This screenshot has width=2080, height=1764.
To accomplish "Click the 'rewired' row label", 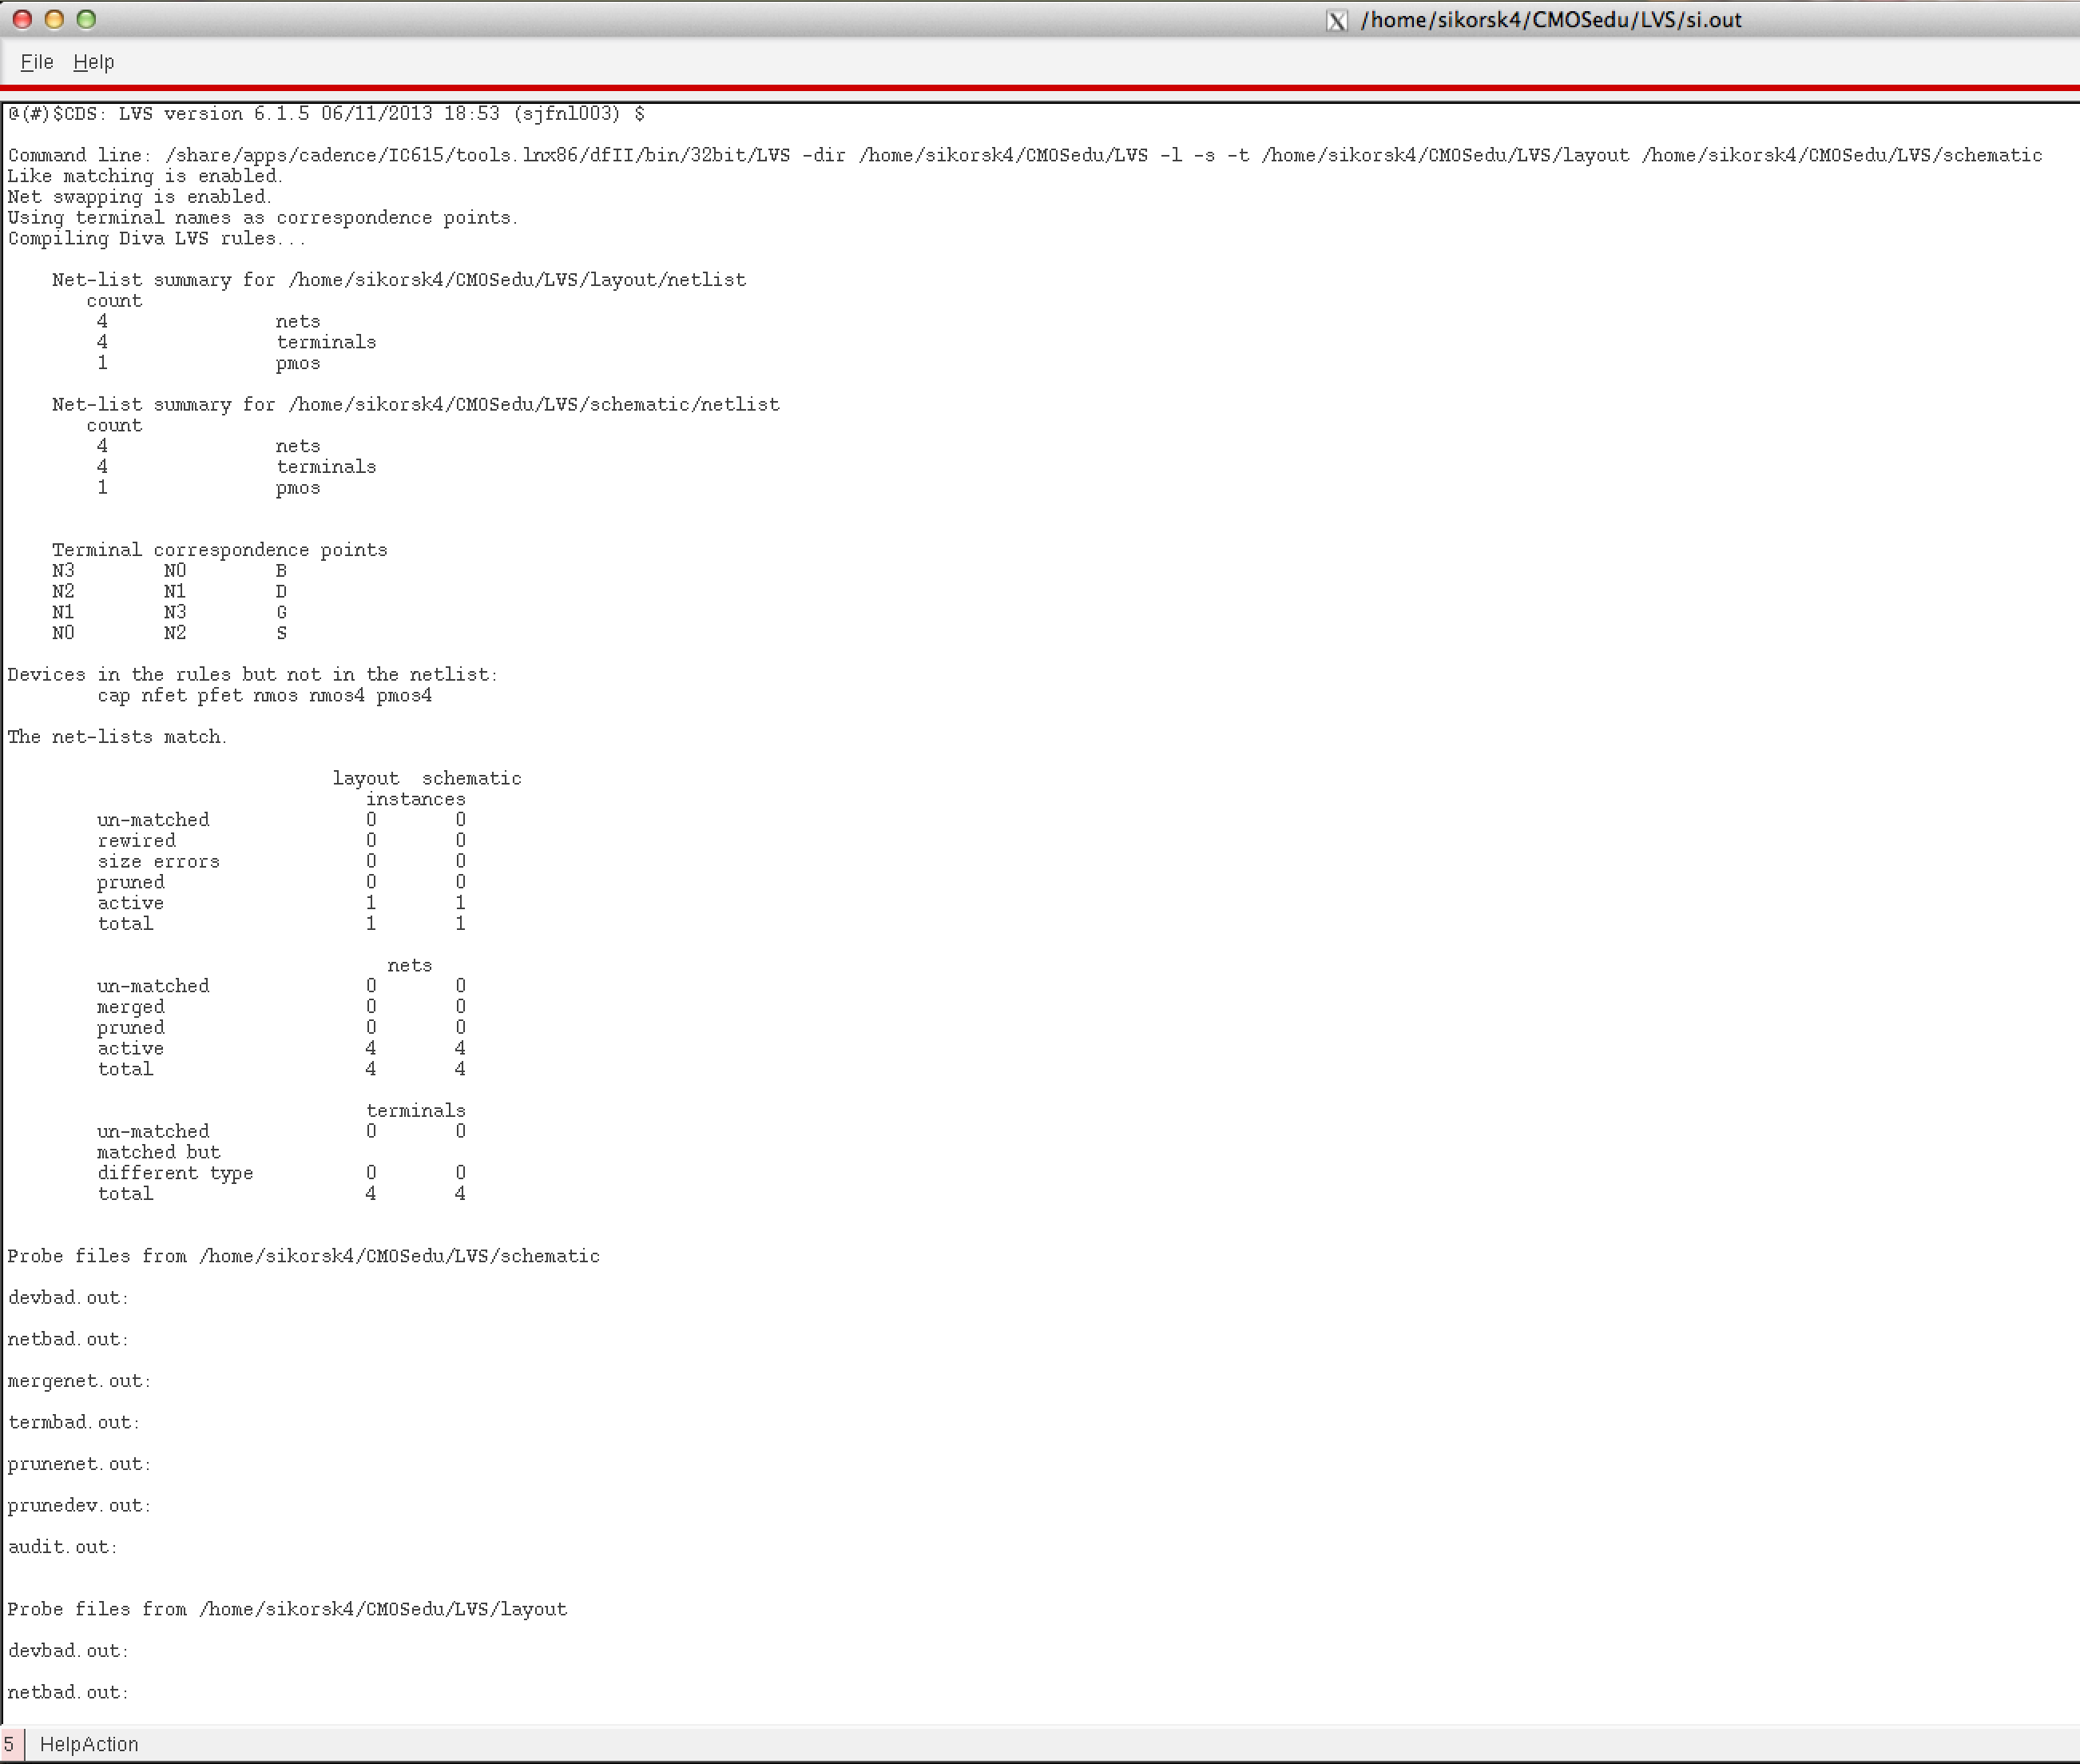I will coord(136,841).
